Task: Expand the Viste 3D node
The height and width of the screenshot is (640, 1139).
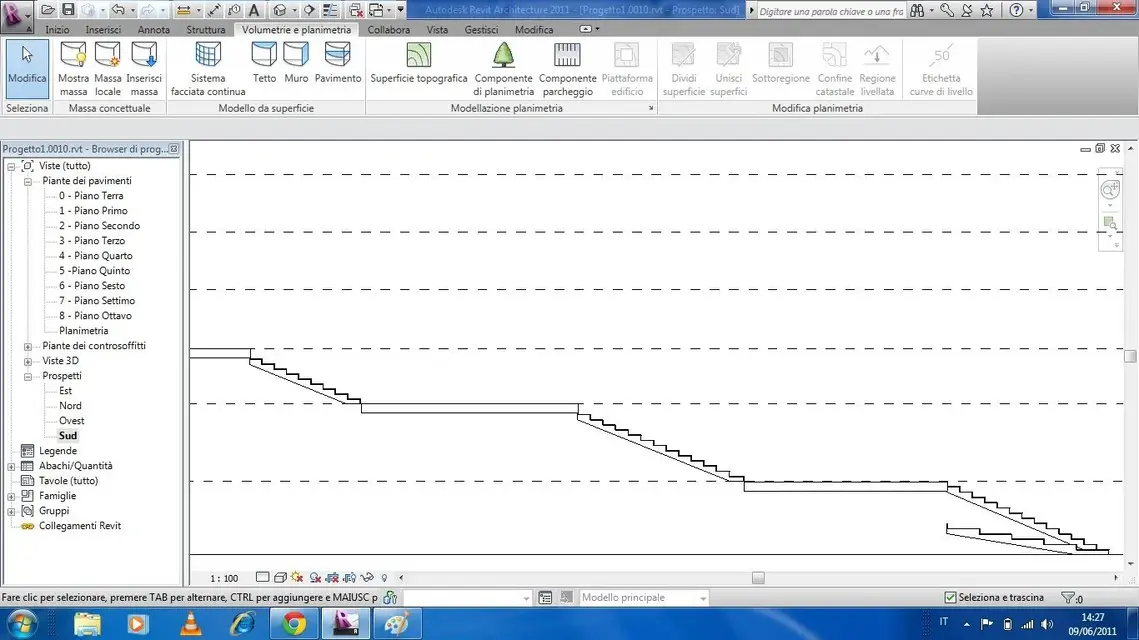Action: 28,361
